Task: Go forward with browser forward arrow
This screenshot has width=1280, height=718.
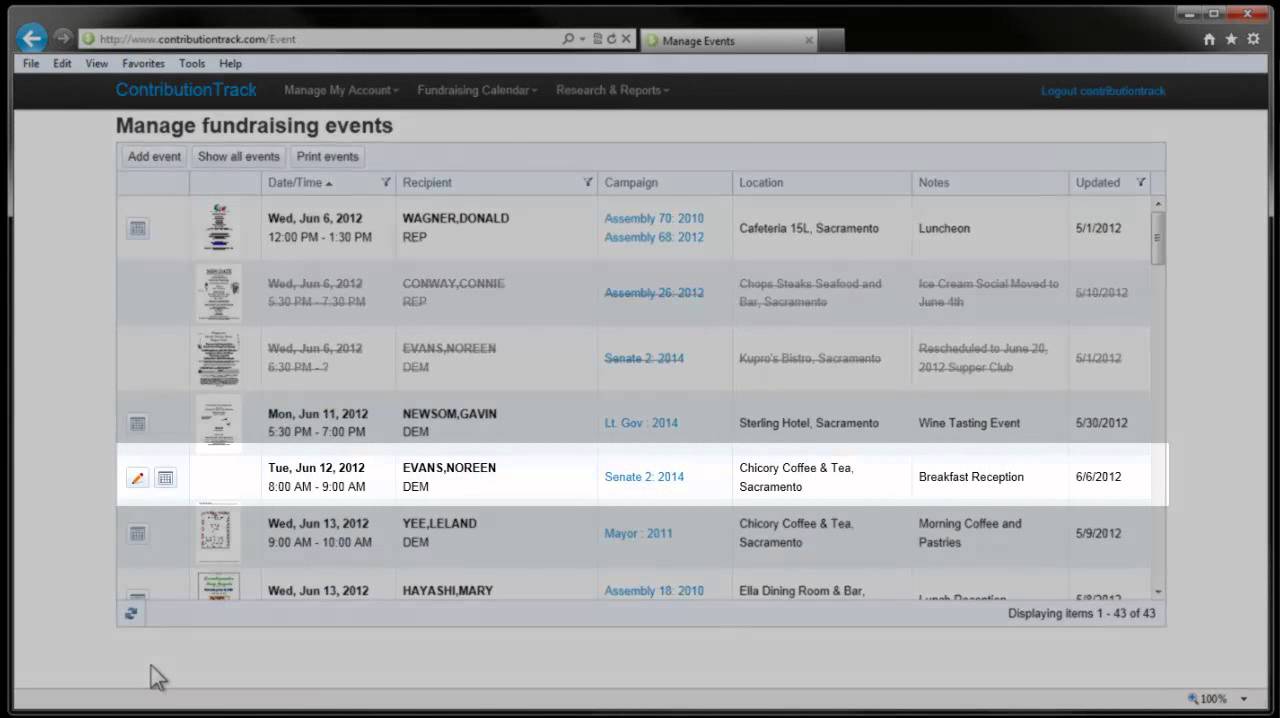Action: [63, 37]
